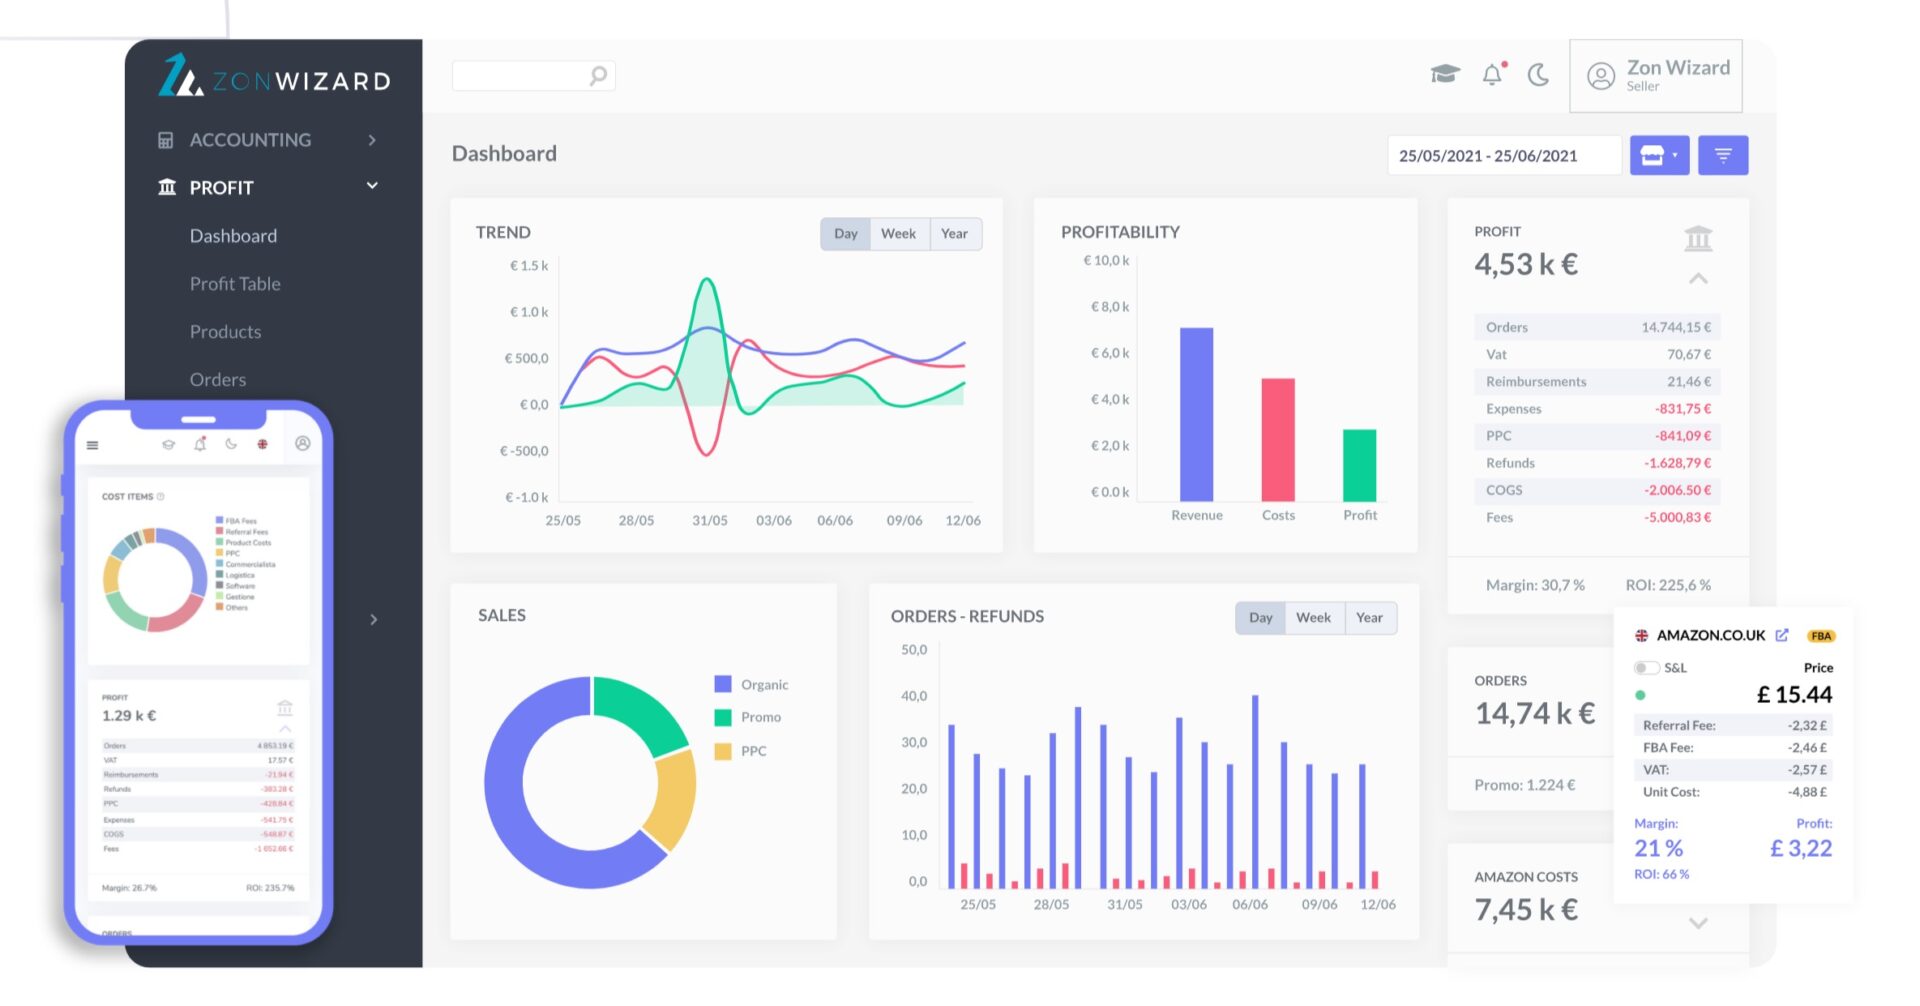Click the Organic legend color swatch

pos(723,685)
